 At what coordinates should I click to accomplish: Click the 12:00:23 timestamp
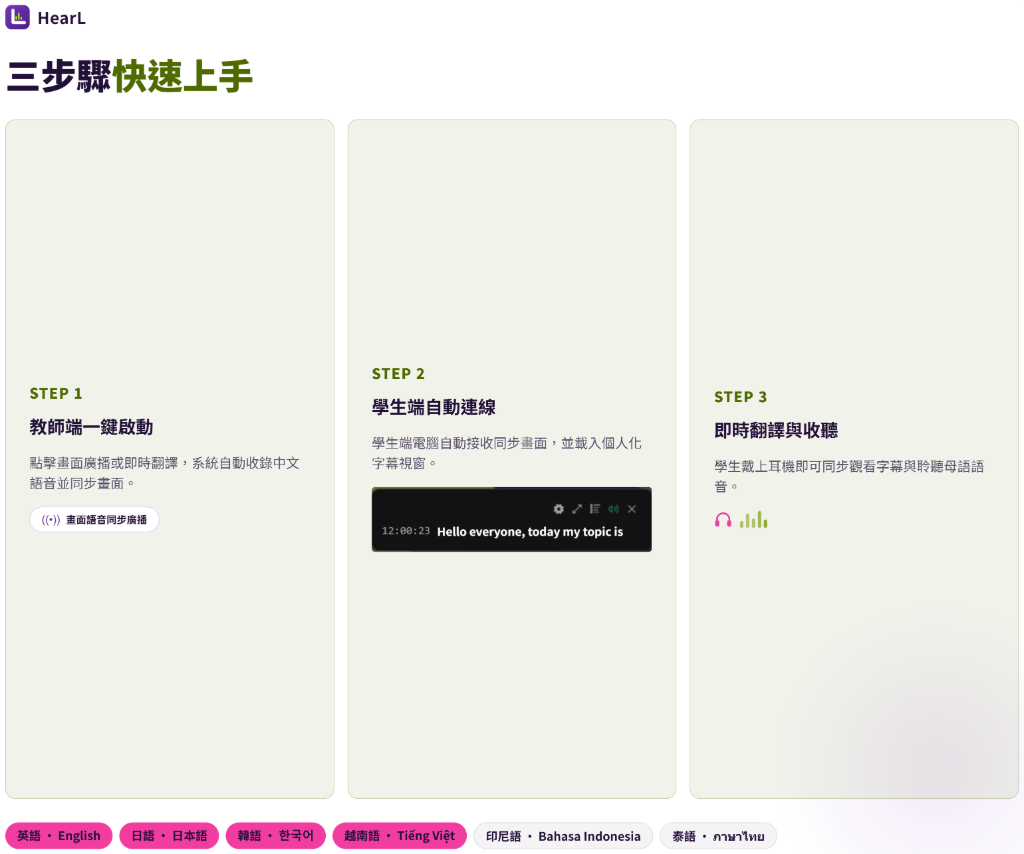[406, 531]
